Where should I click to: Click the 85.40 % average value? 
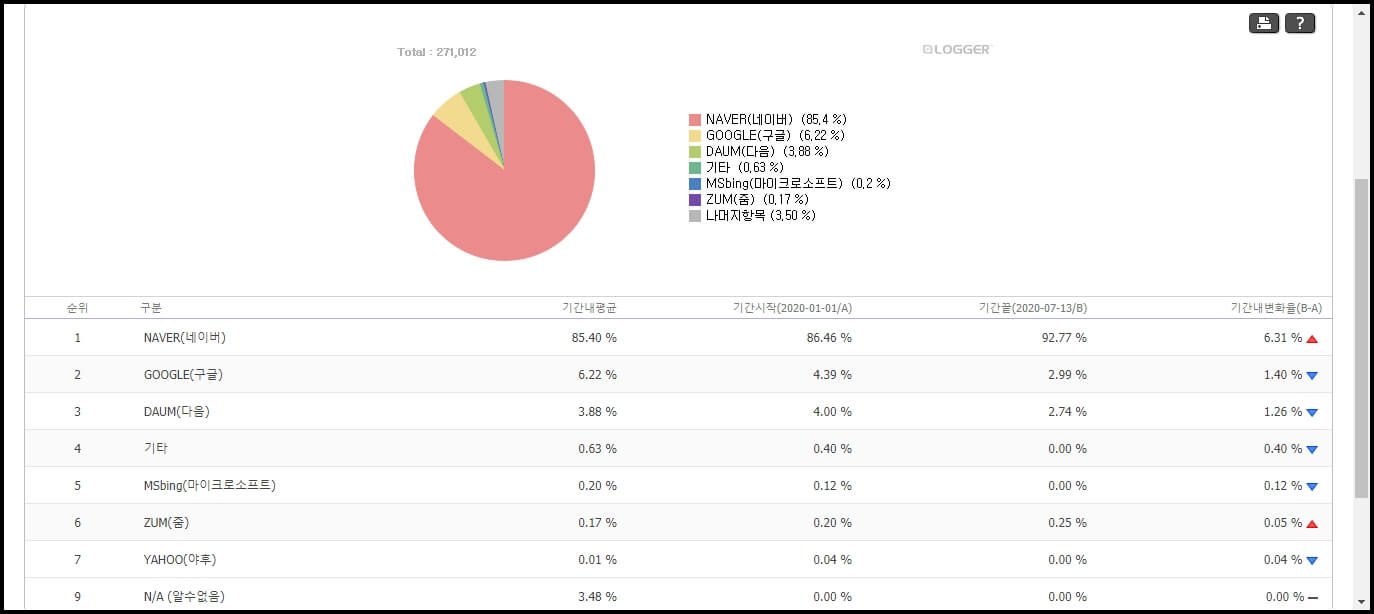coord(594,338)
